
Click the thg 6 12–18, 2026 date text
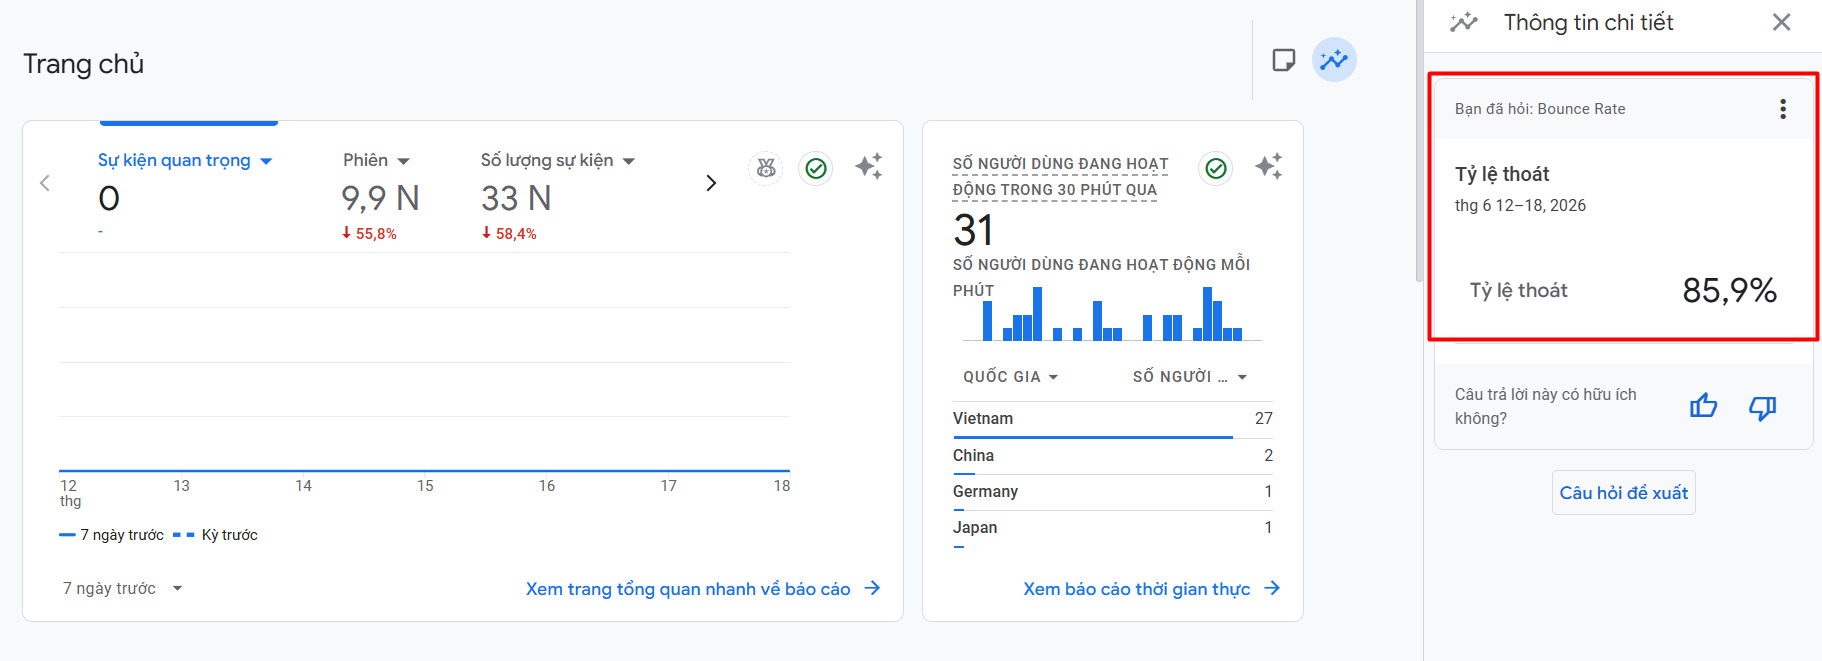1520,206
